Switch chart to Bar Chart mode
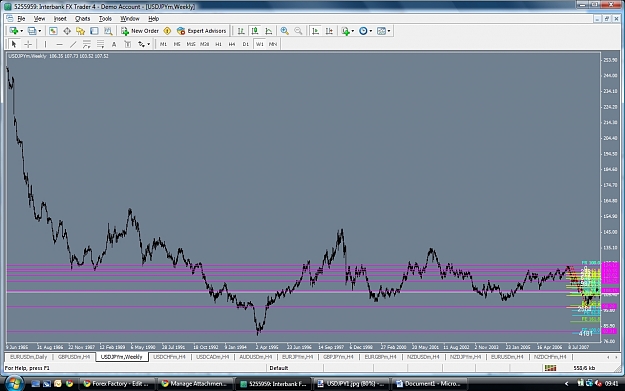This screenshot has height=391, width=625. 241,31
